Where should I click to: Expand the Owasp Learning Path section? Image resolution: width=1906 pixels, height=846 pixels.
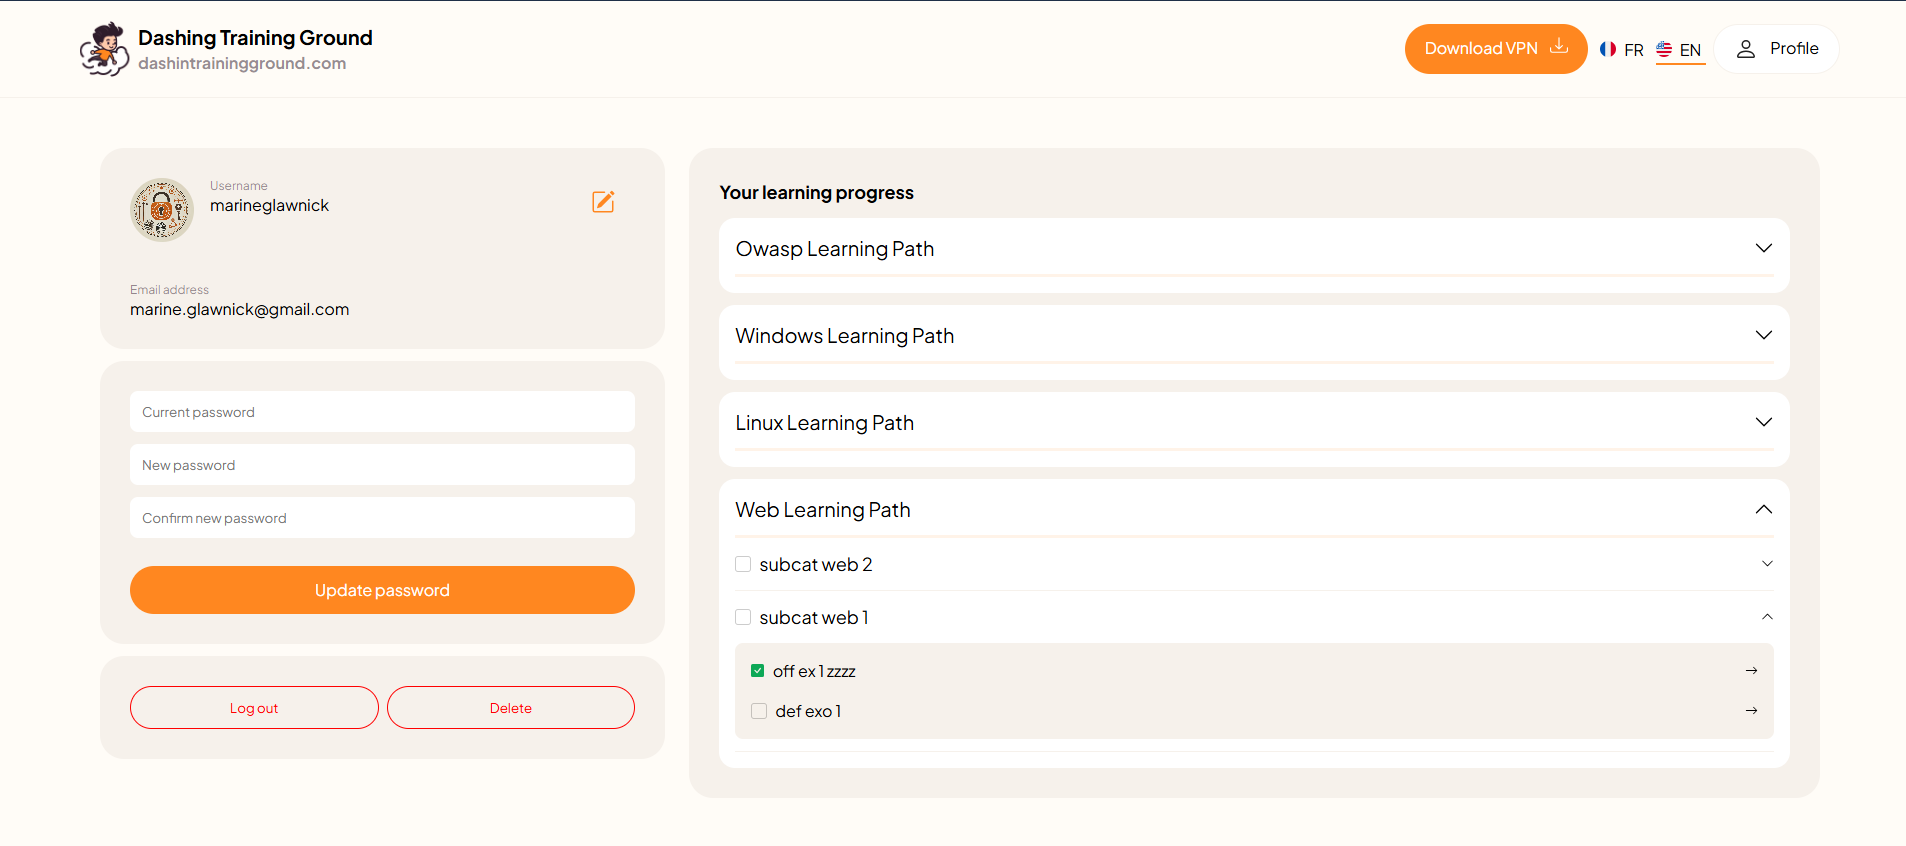pyautogui.click(x=1763, y=248)
